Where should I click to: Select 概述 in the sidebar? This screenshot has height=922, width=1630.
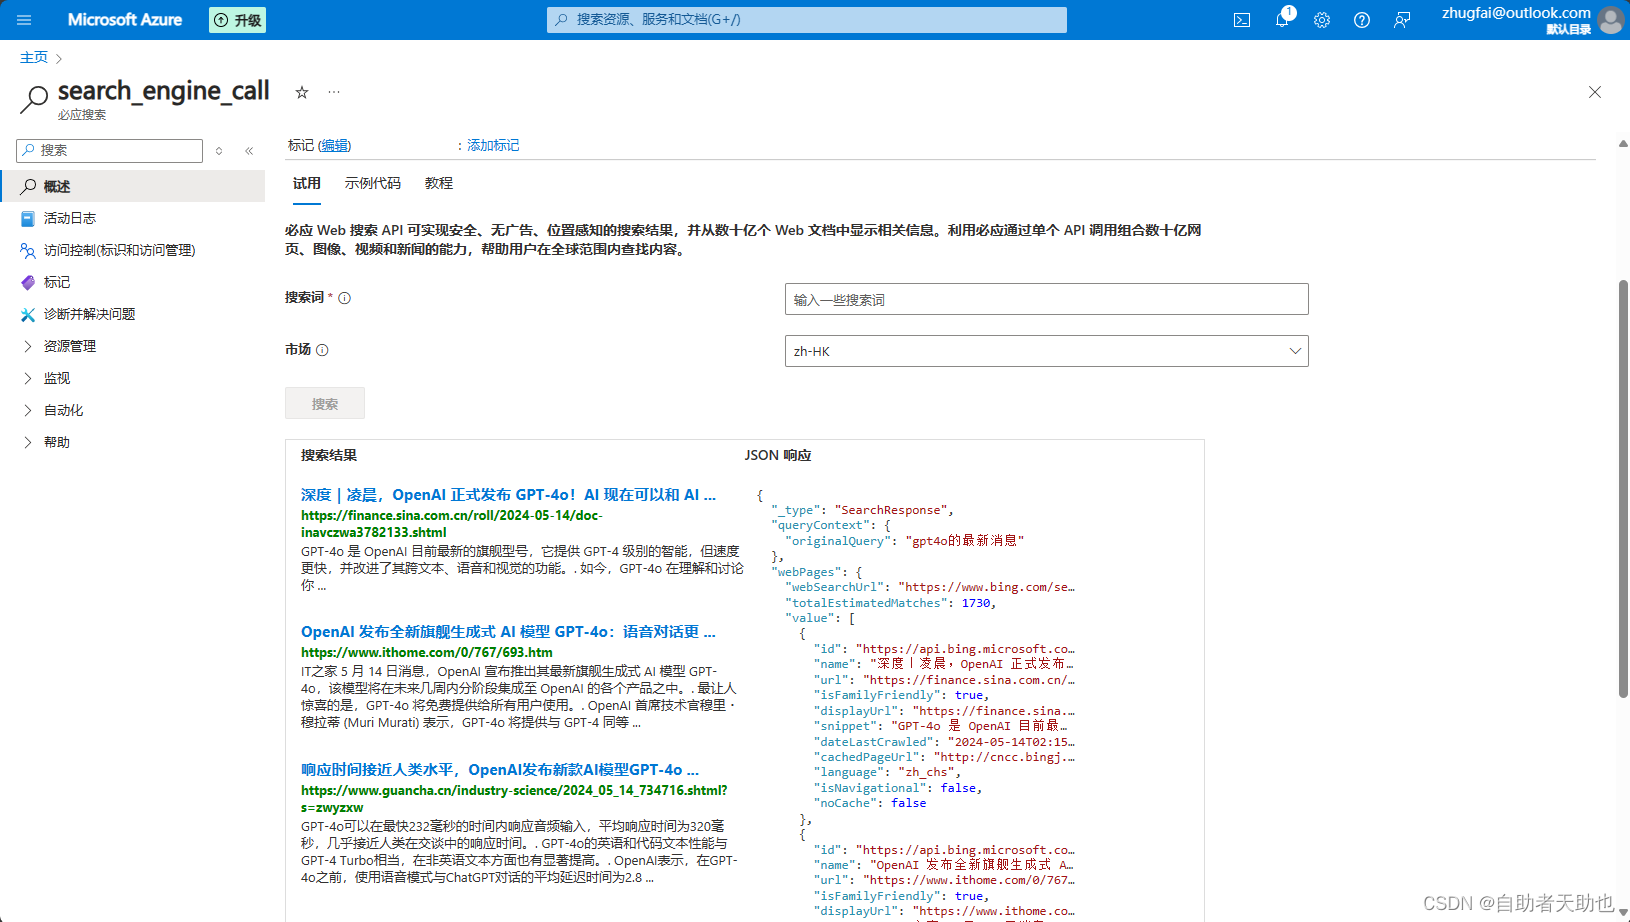click(x=132, y=186)
